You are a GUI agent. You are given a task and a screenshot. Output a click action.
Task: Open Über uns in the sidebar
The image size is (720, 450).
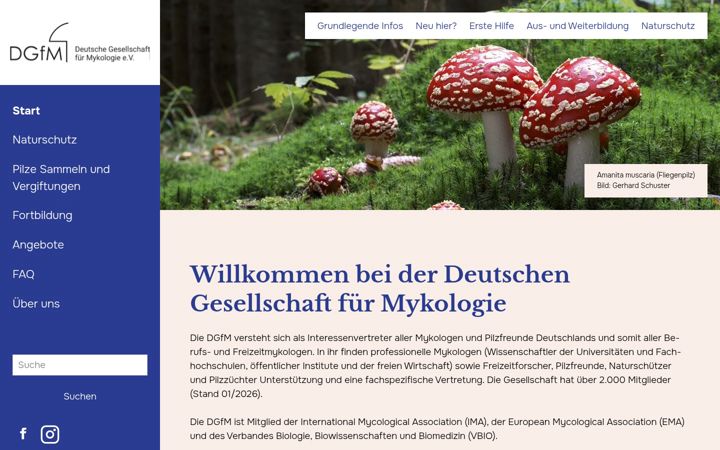pos(36,304)
